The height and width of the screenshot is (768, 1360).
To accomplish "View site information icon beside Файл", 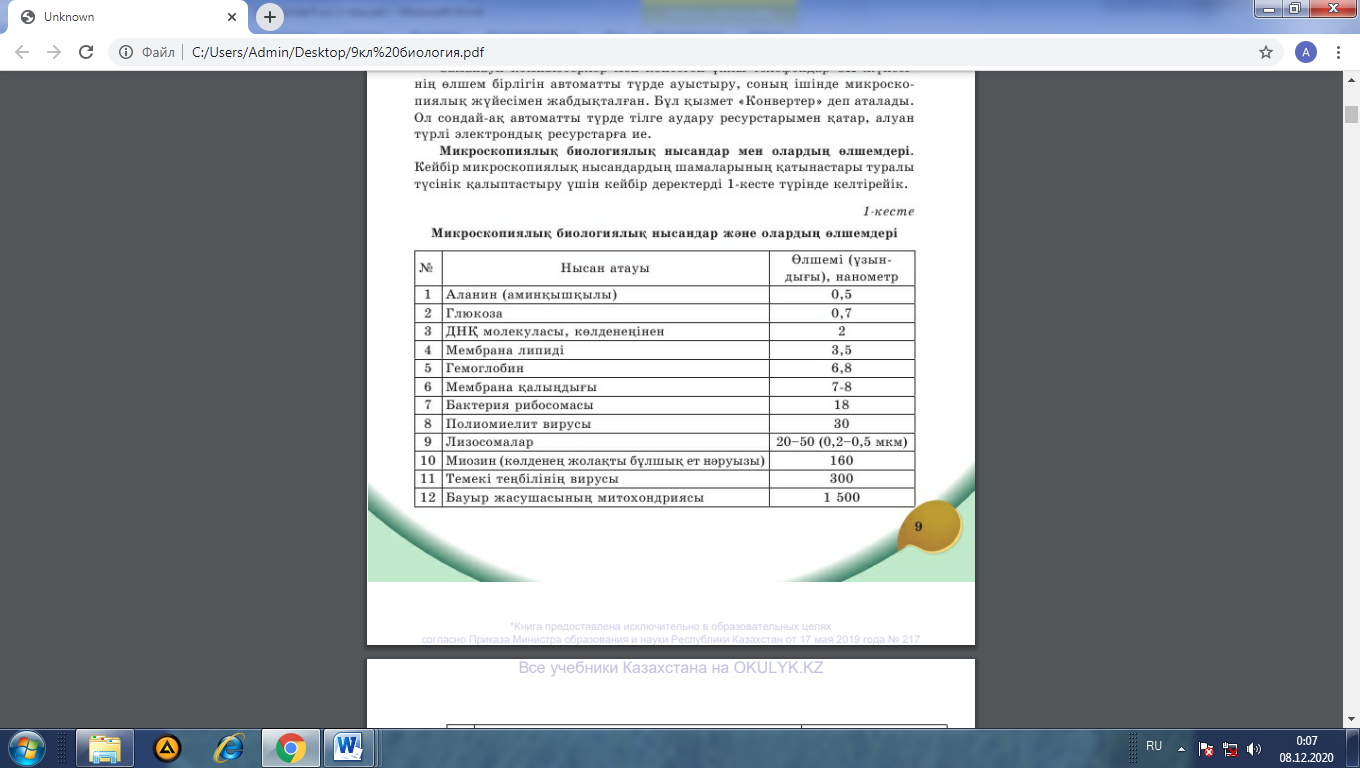I will tap(126, 52).
